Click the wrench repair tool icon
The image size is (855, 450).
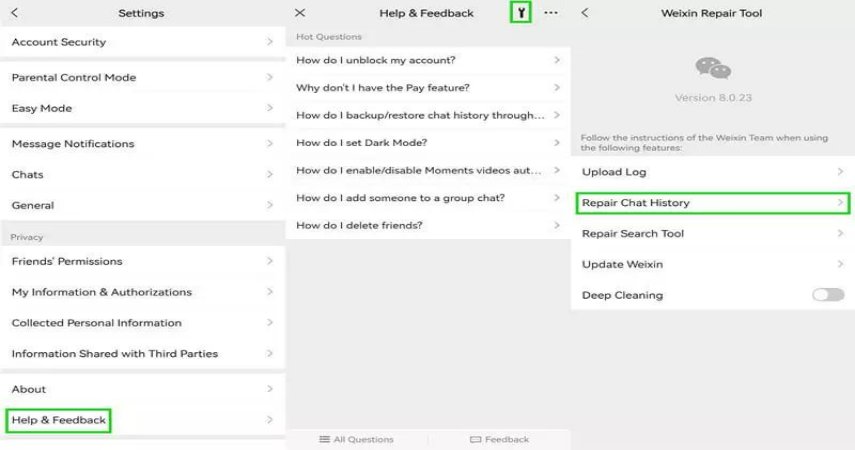(520, 13)
